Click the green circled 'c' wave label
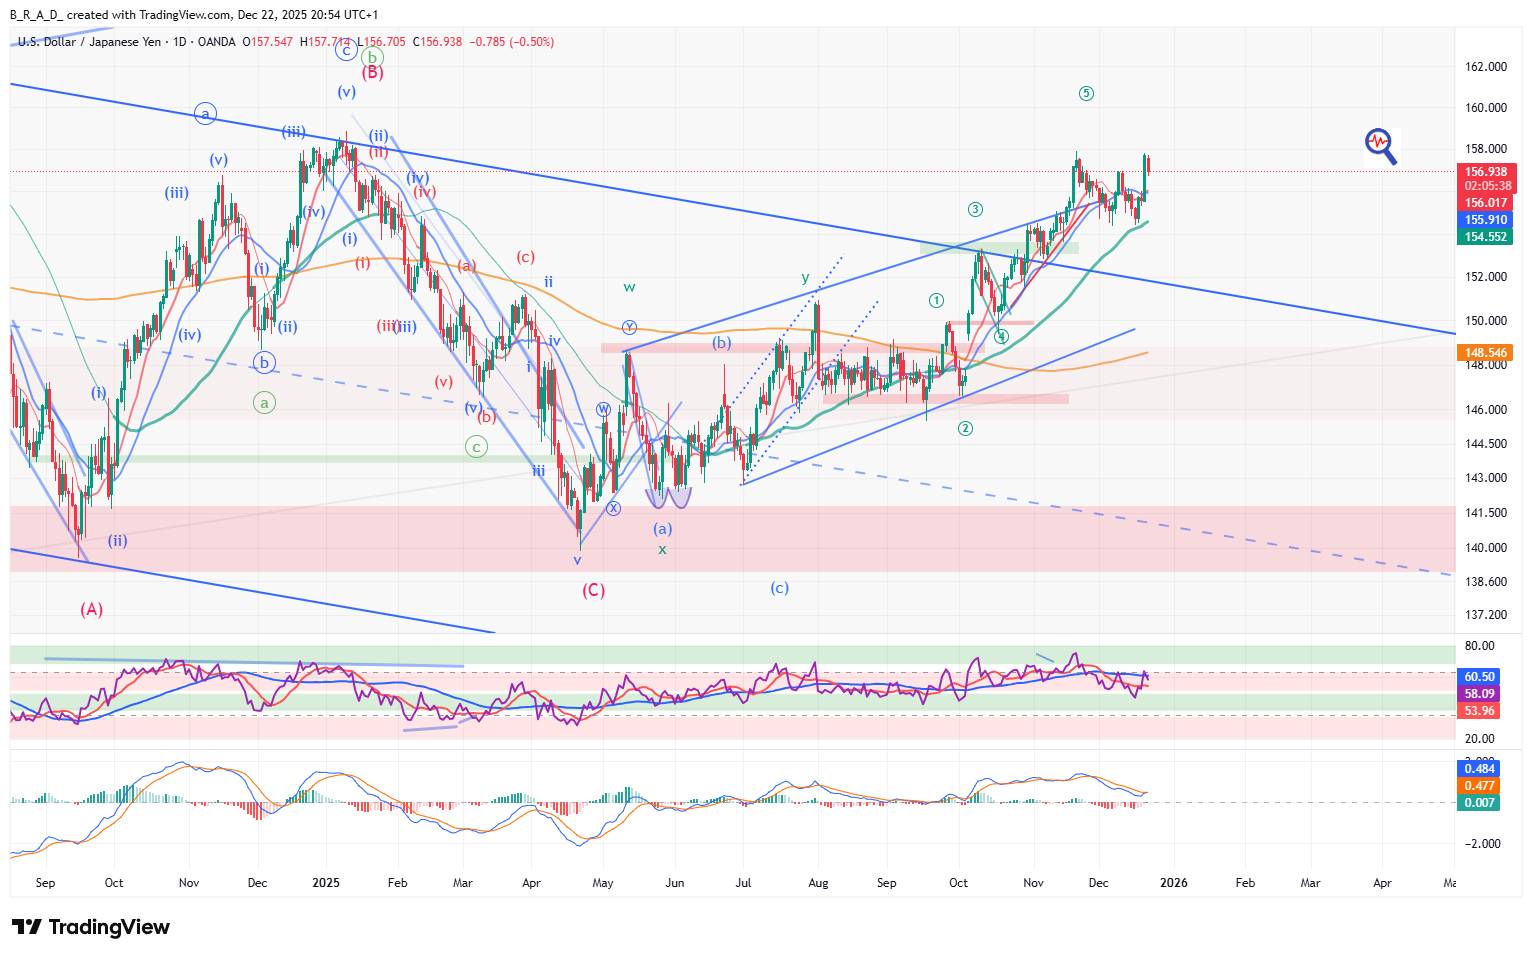 click(476, 447)
